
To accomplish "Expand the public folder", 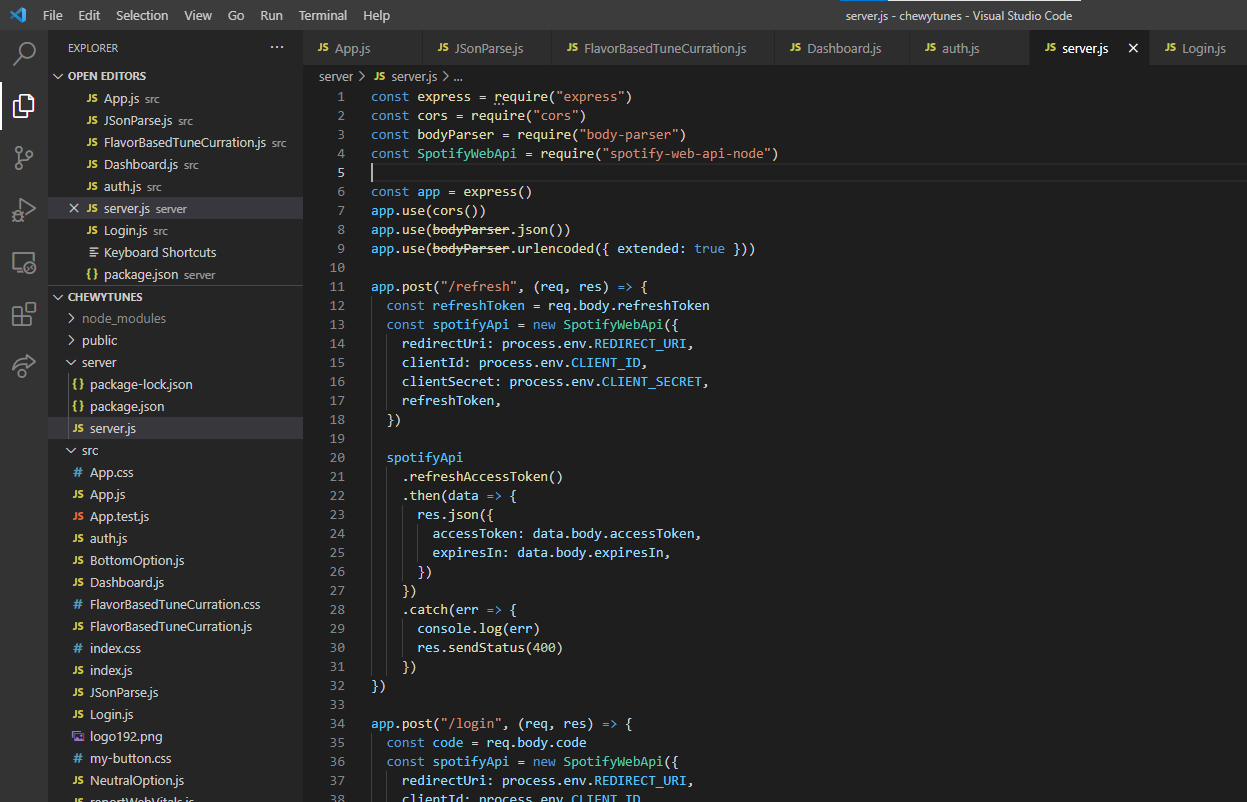I will (x=99, y=341).
